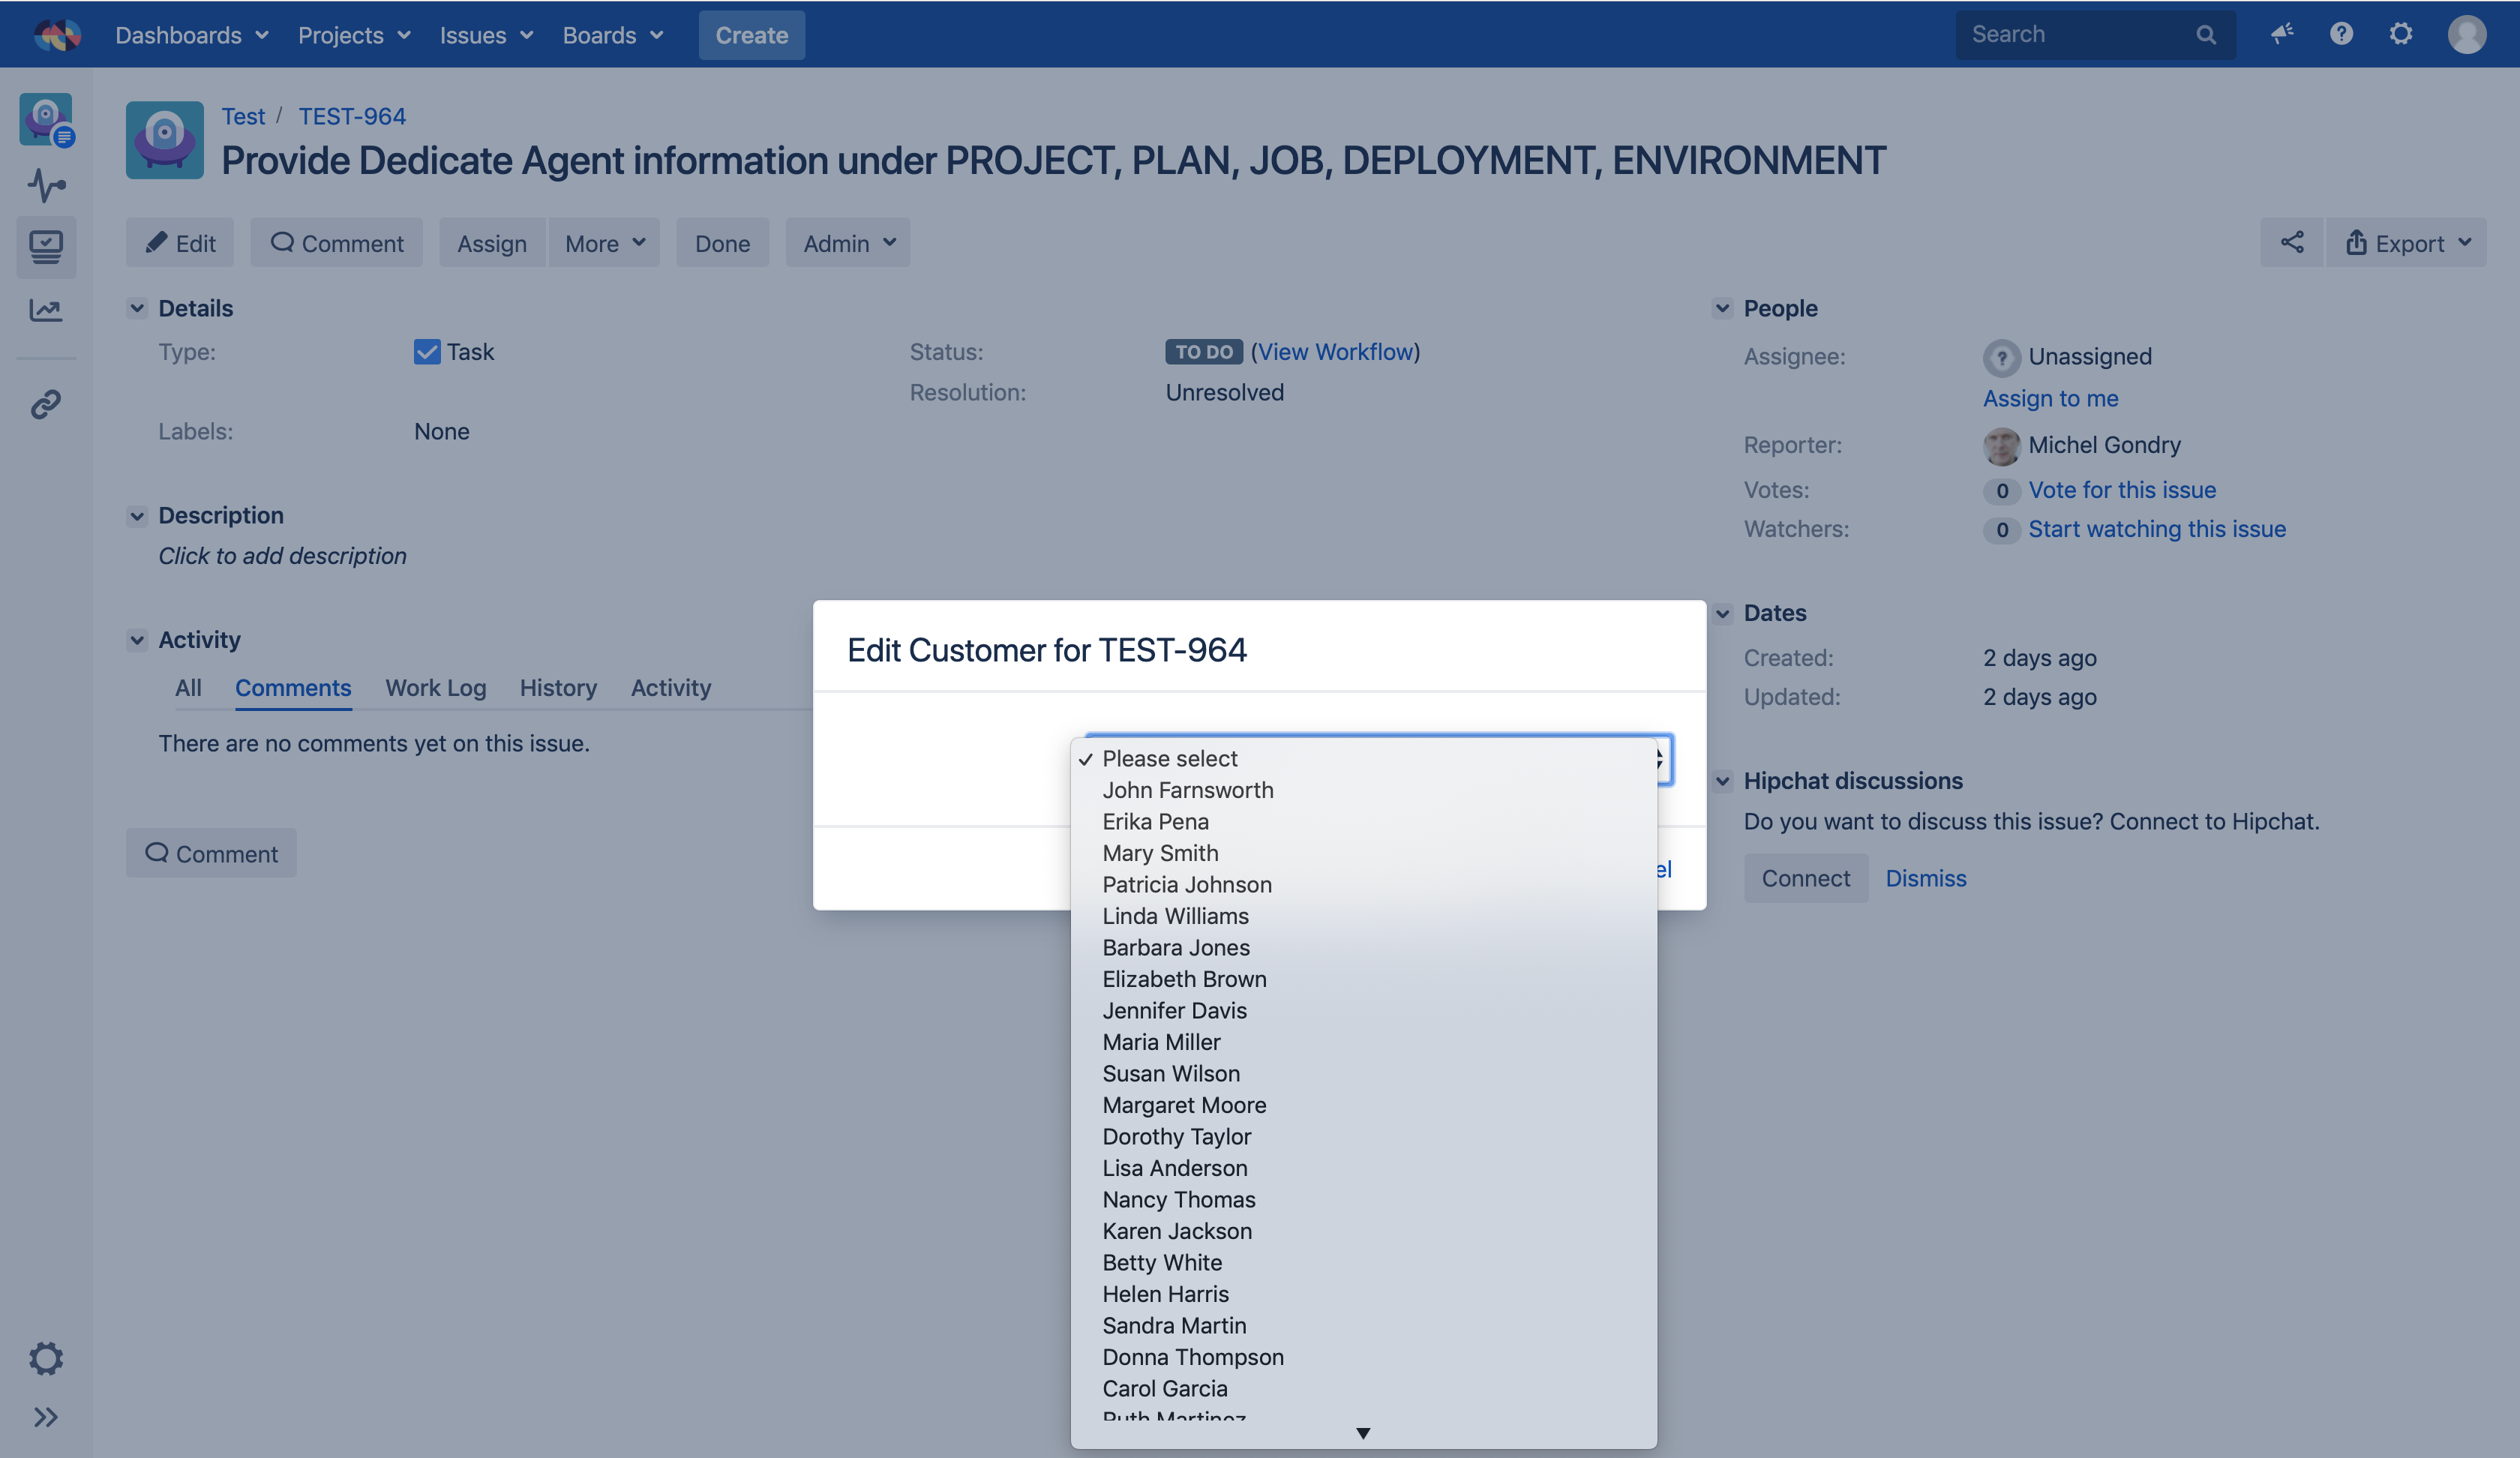The height and width of the screenshot is (1458, 2520).
Task: Choose Margaret Moore in the dropdown
Action: pyautogui.click(x=1184, y=1105)
